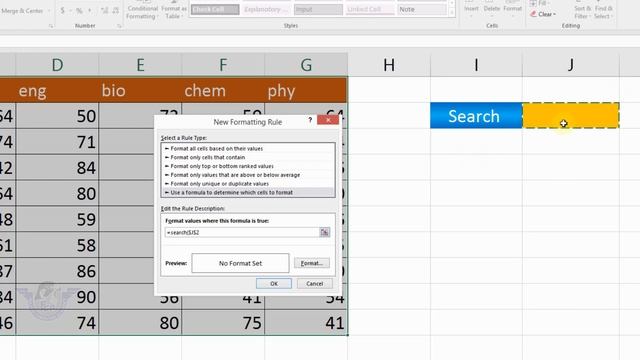Select column F header
The height and width of the screenshot is (360, 640).
coord(223,64)
